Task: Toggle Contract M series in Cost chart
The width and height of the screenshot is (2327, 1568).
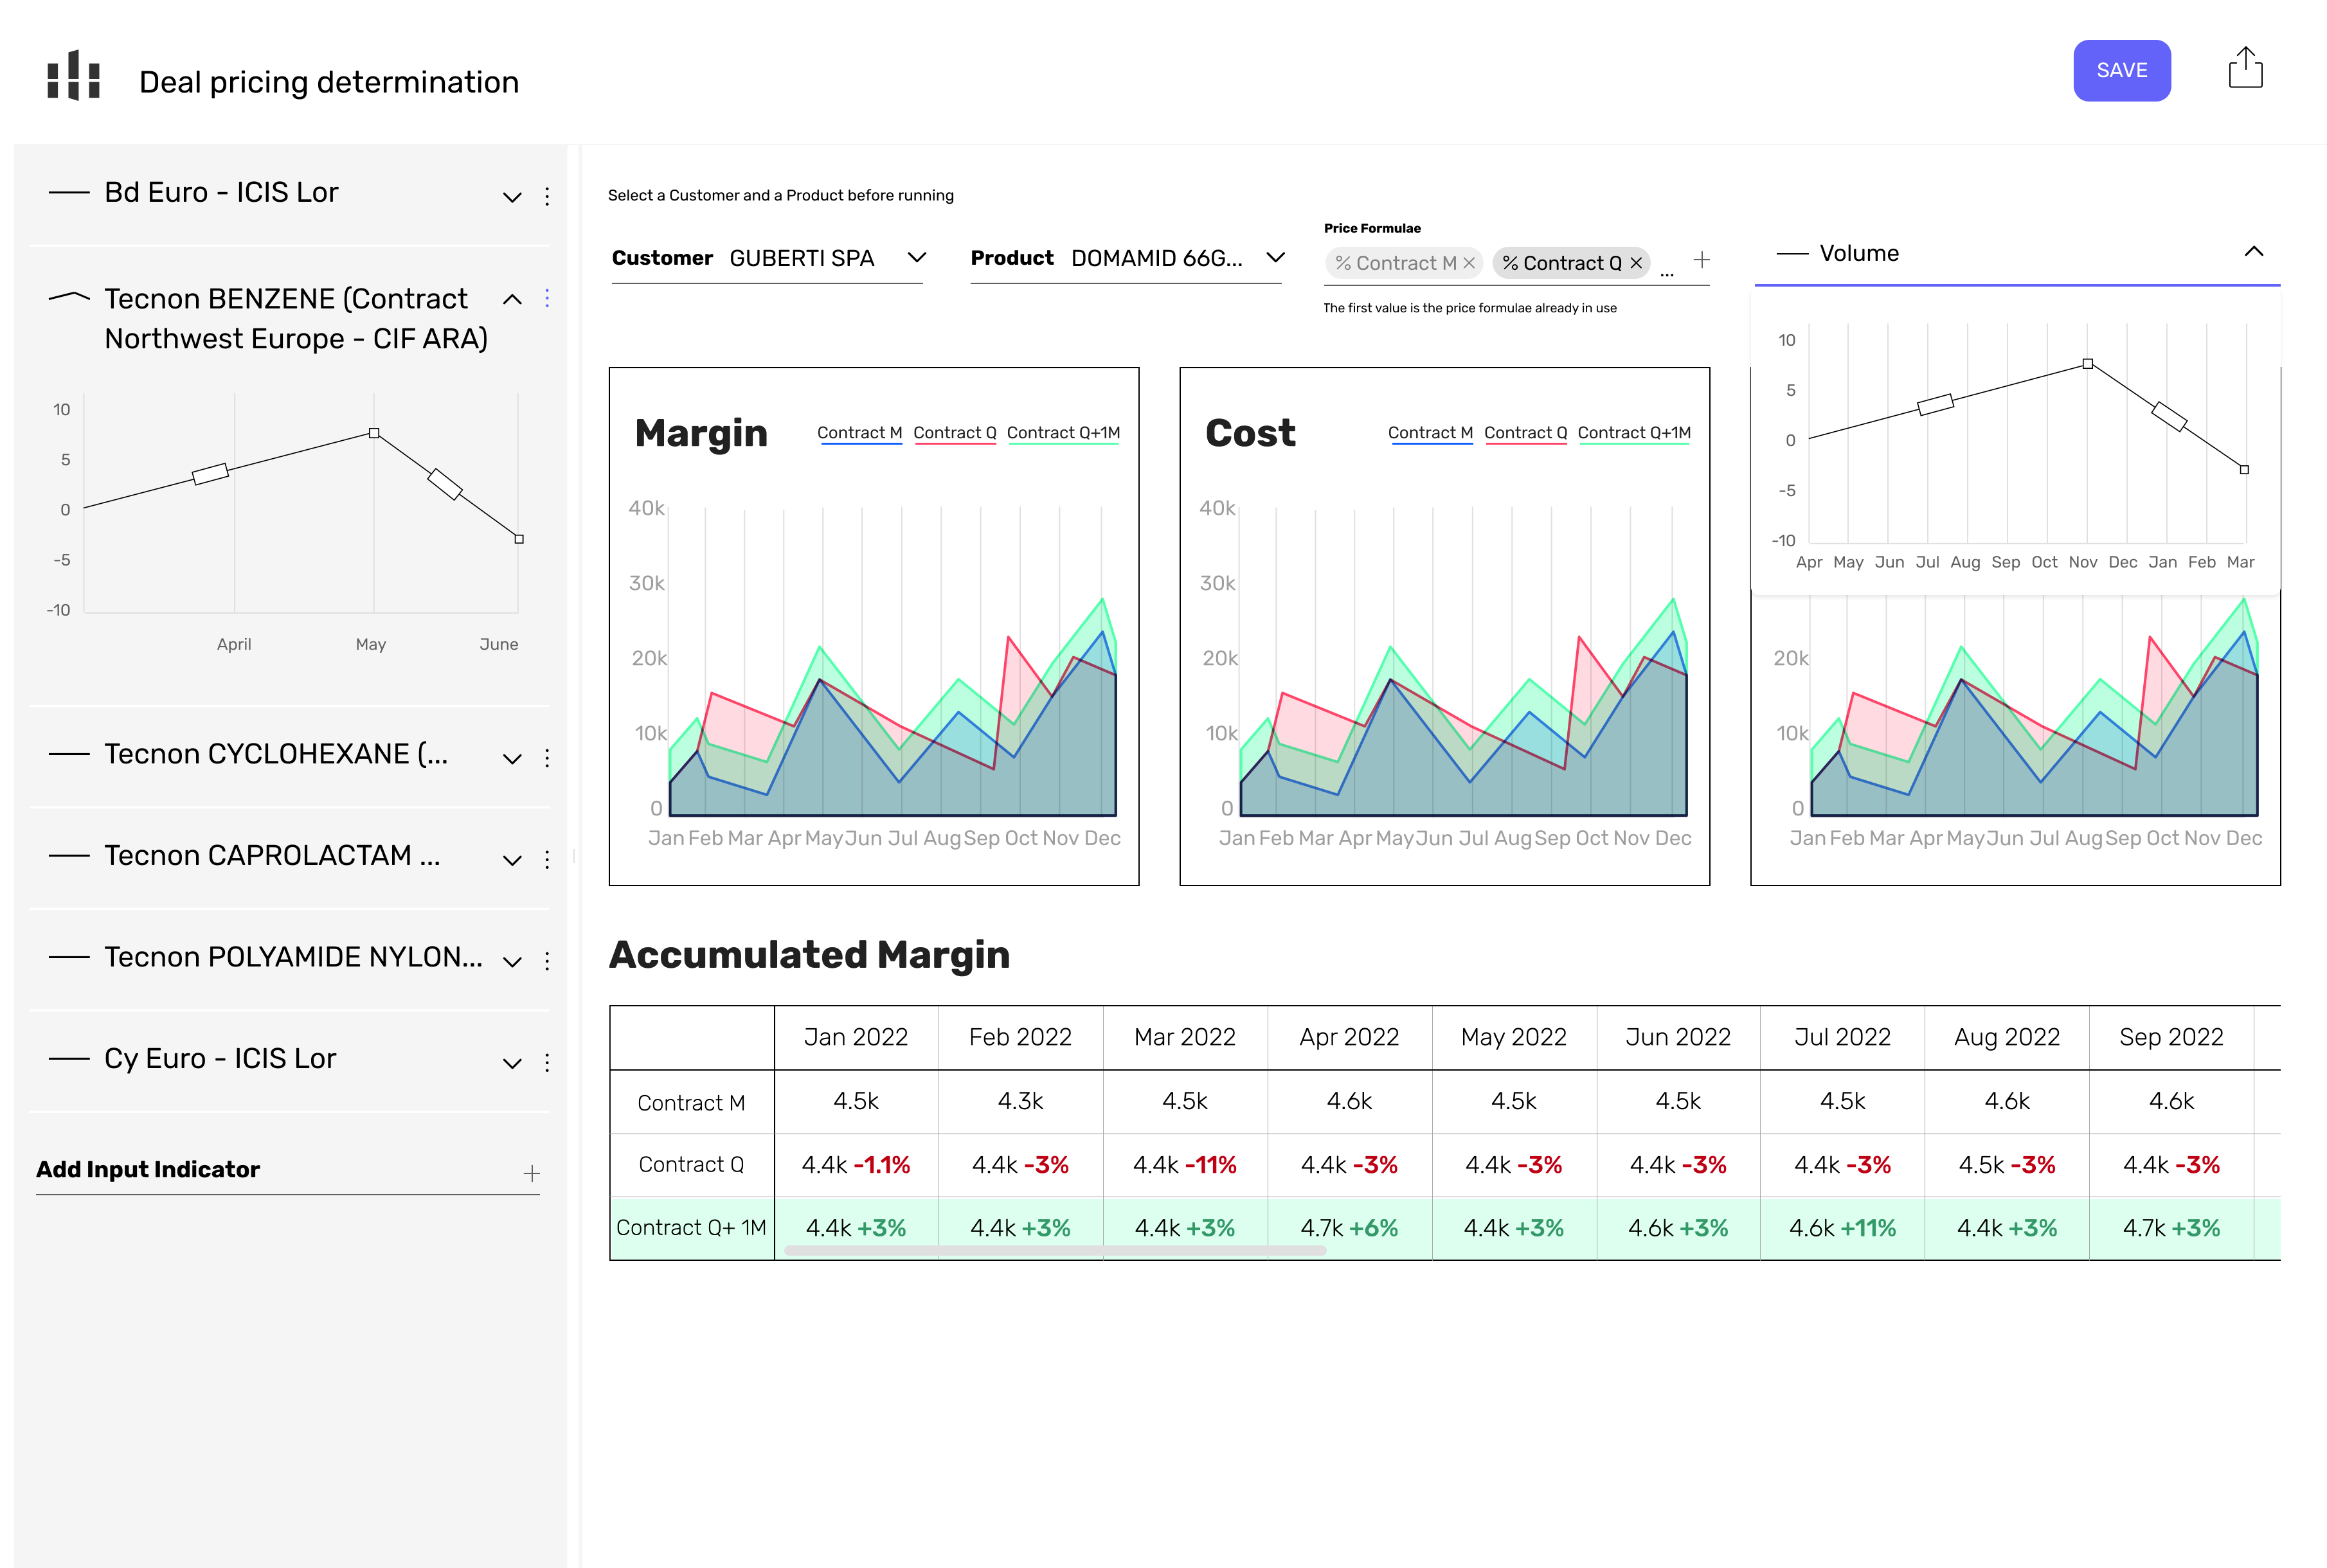Action: 1430,433
